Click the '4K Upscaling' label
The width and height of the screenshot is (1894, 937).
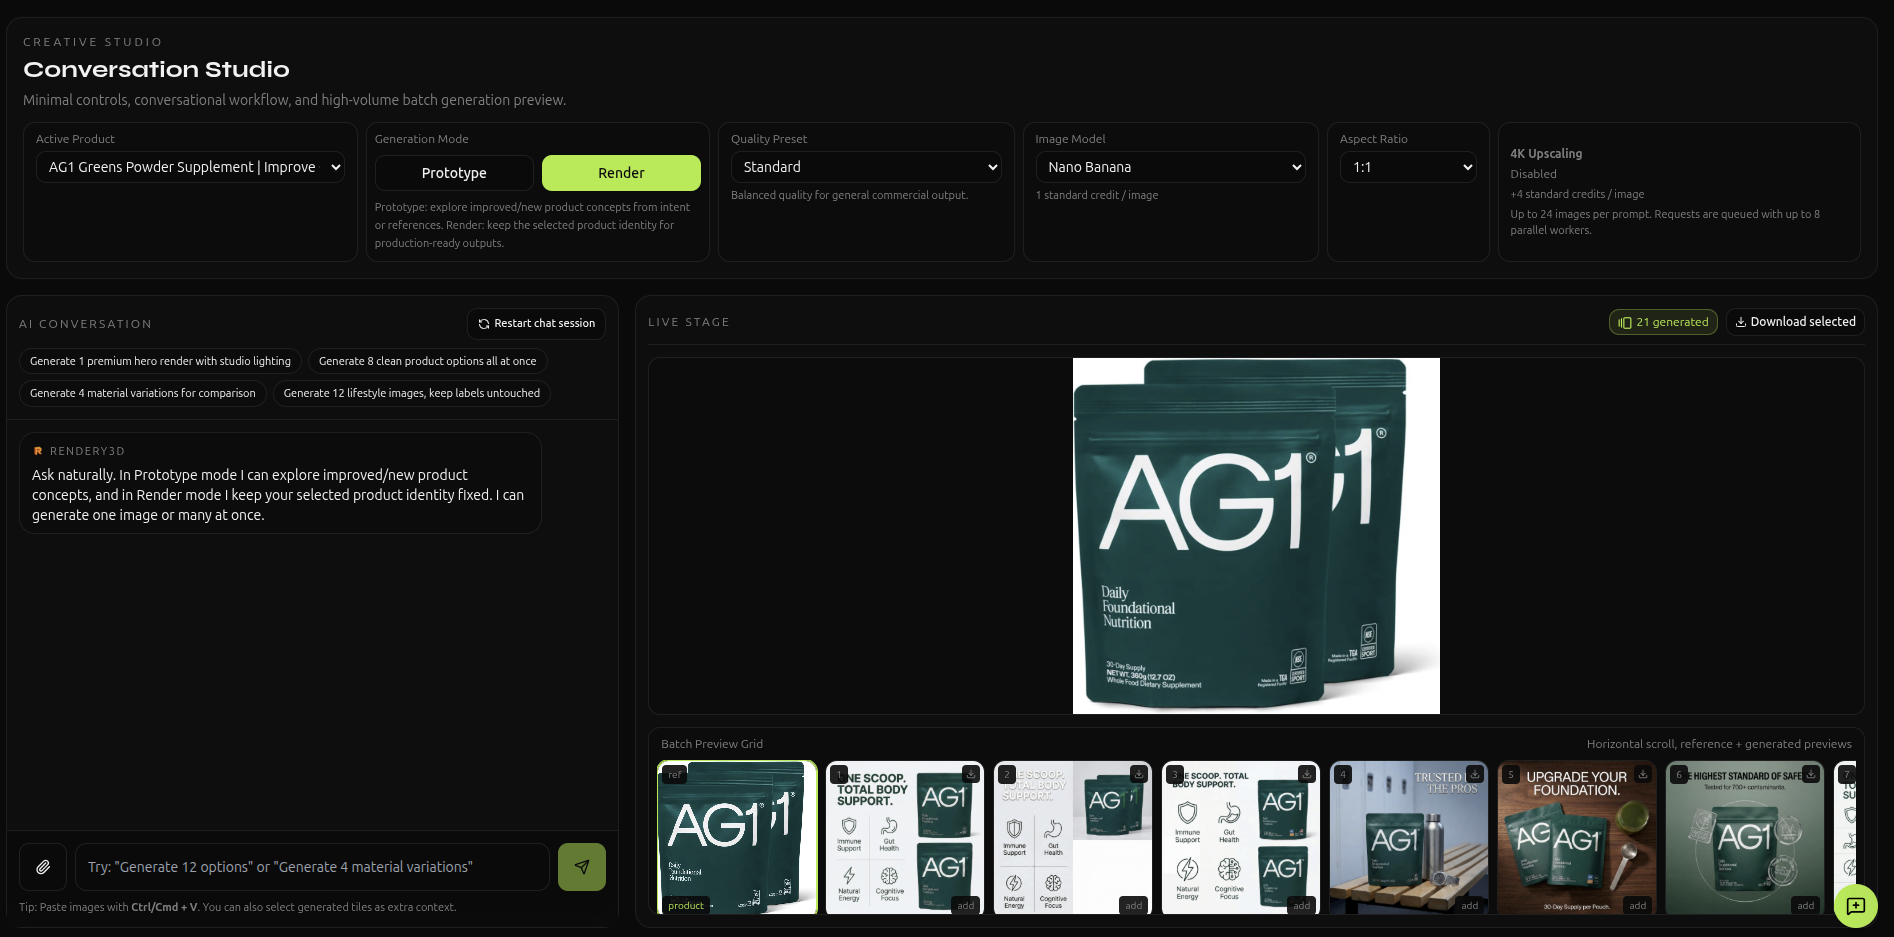[1546, 154]
